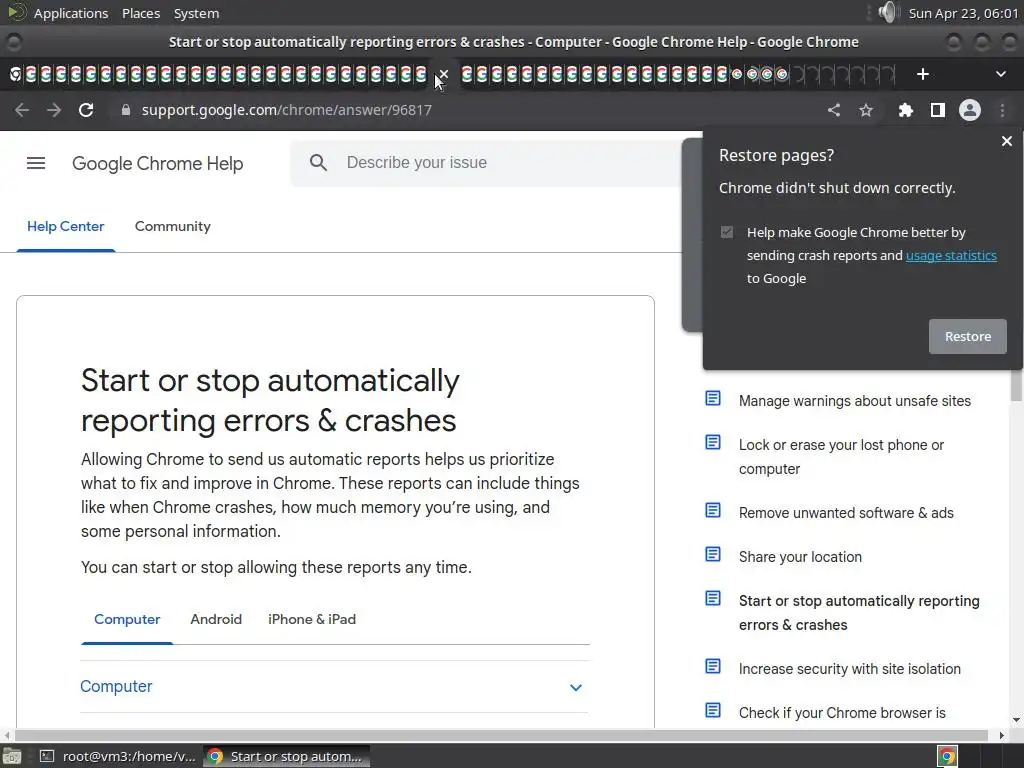Switch to the Community tab
The width and height of the screenshot is (1024, 768).
coord(172,227)
